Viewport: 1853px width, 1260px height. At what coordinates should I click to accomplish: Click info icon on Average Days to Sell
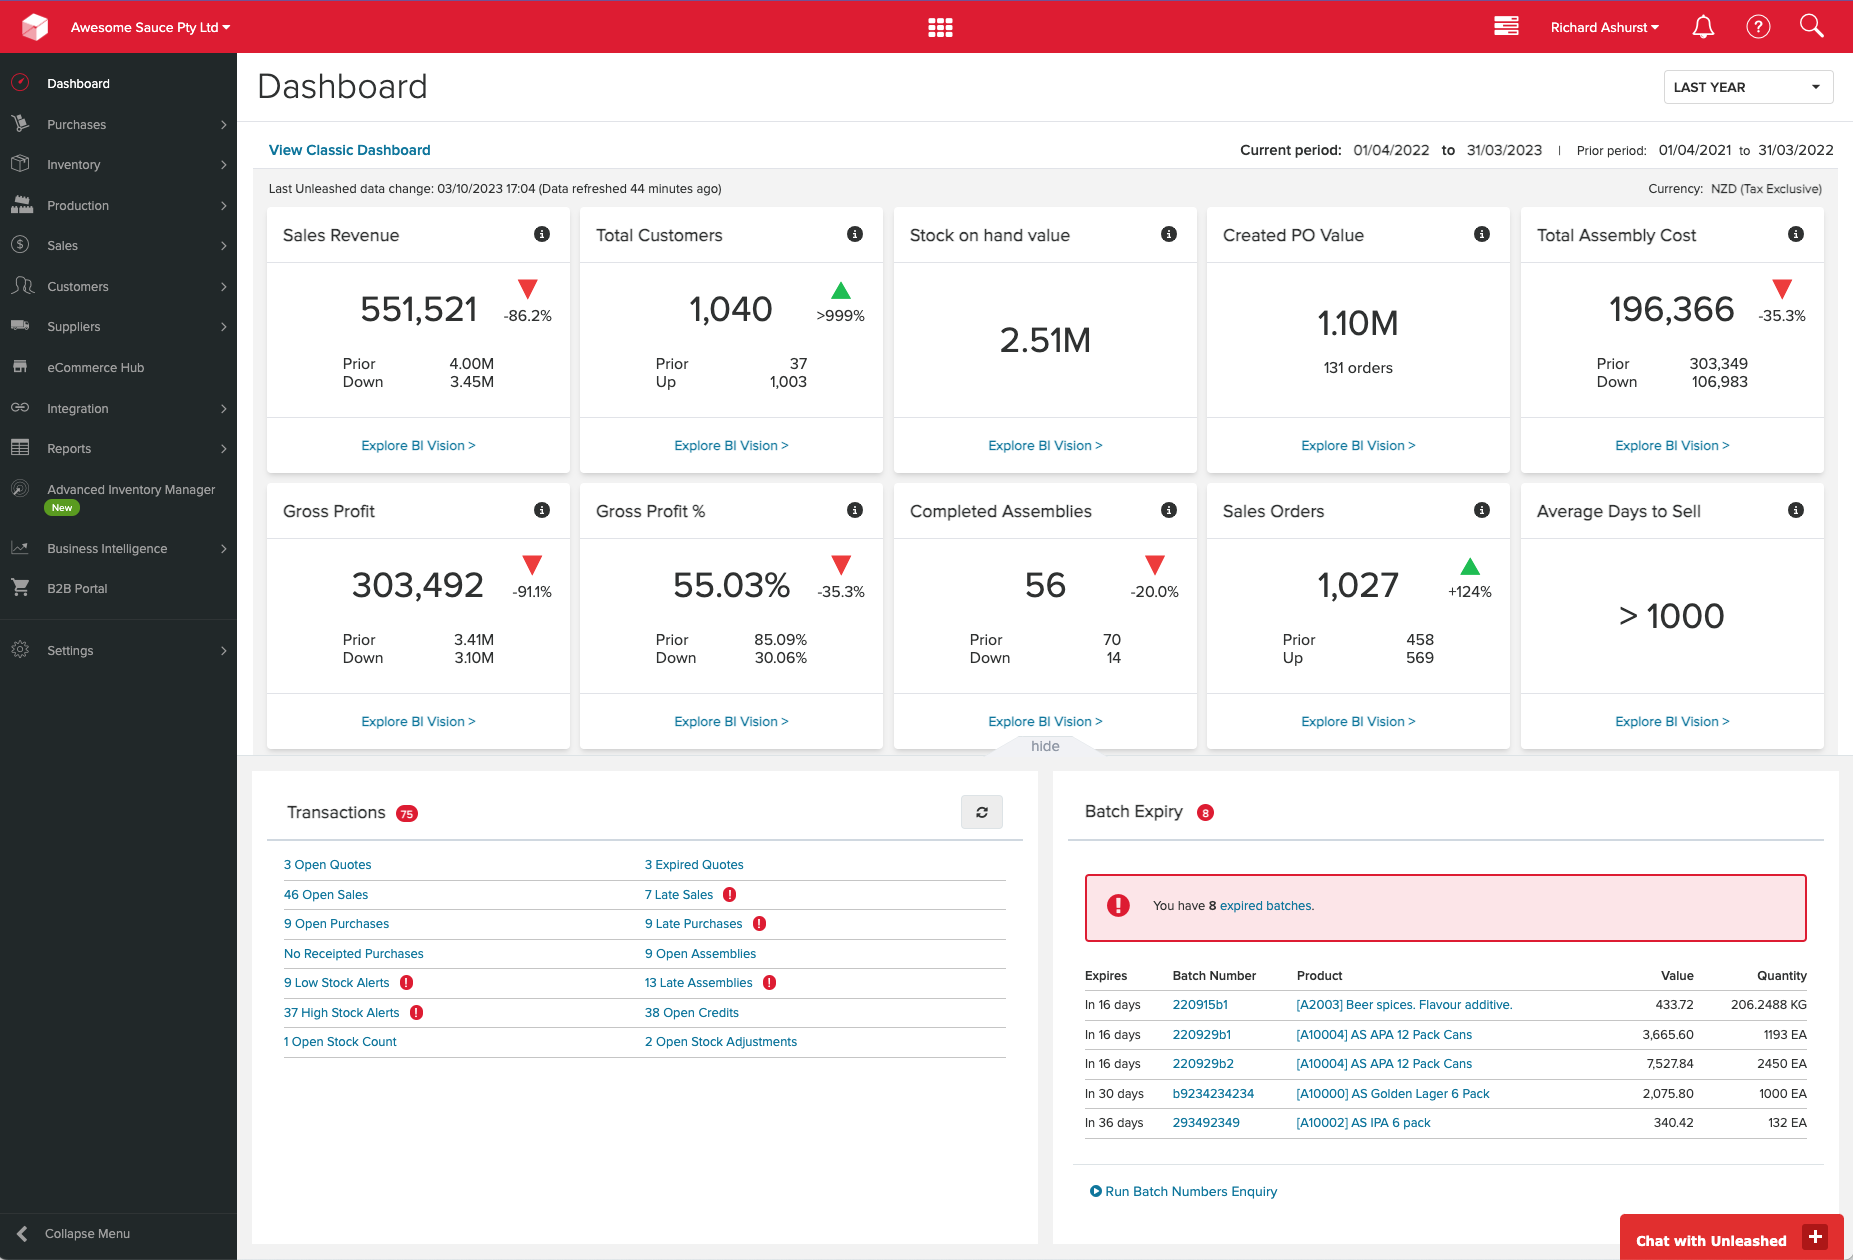click(x=1796, y=510)
